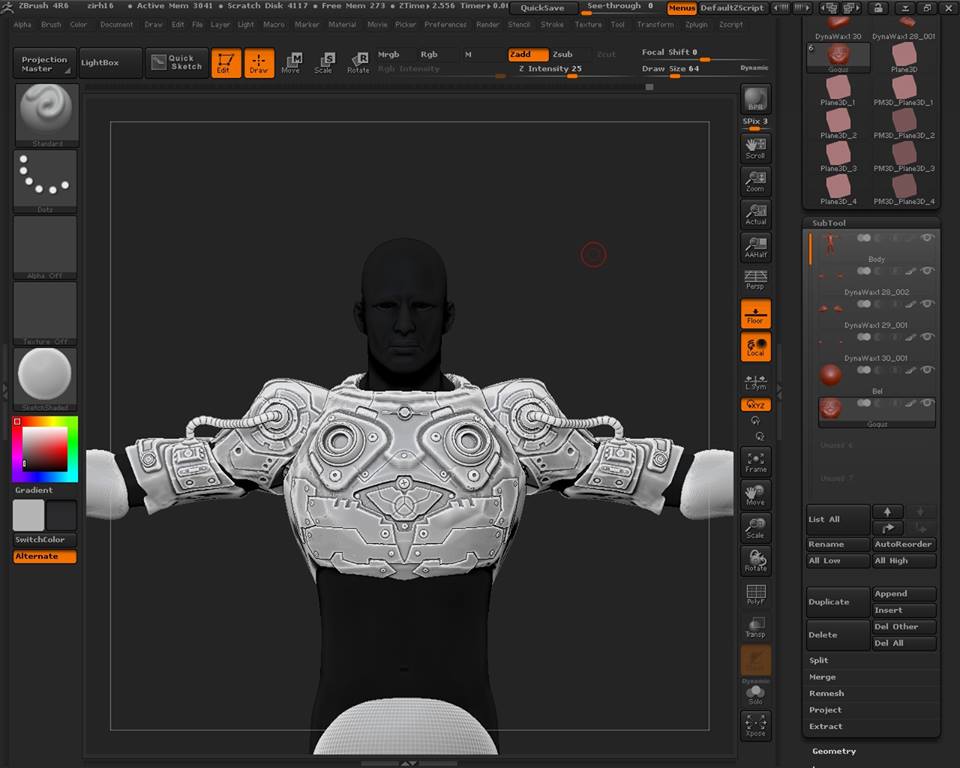
Task: Duplicate the selected subtool
Action: tap(838, 602)
